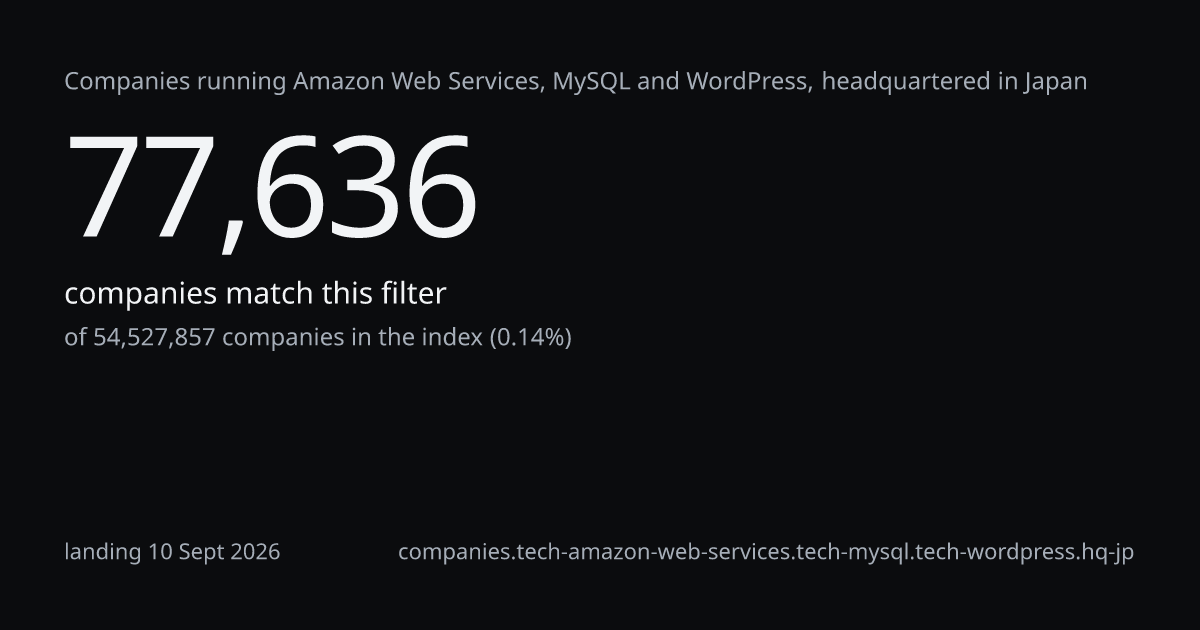The width and height of the screenshot is (1200, 630).
Task: Select 'Japan' at the heading's end
Action: (x=1056, y=83)
